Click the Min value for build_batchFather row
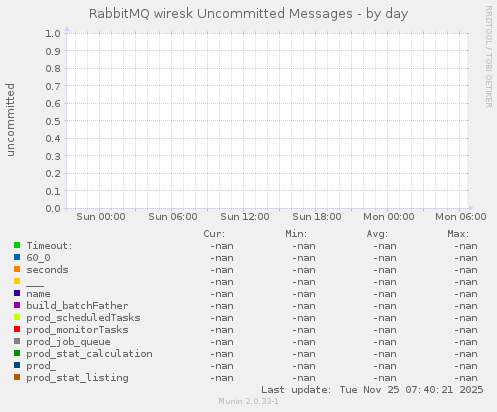Screen dimensions: 497x412 [304, 306]
